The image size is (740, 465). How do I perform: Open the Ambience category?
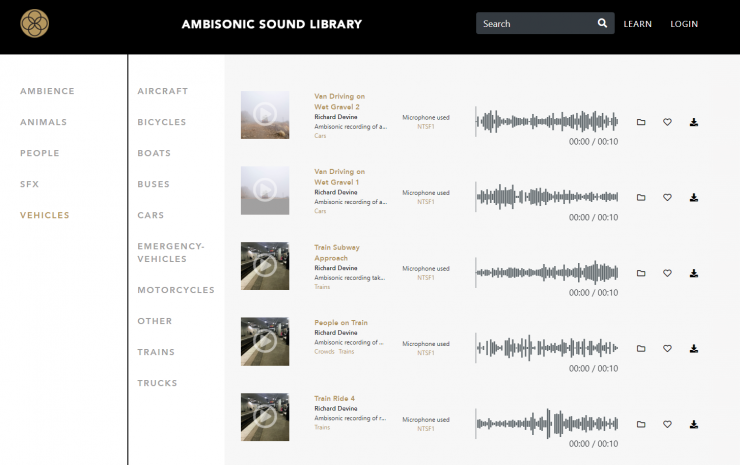pyautogui.click(x=47, y=91)
